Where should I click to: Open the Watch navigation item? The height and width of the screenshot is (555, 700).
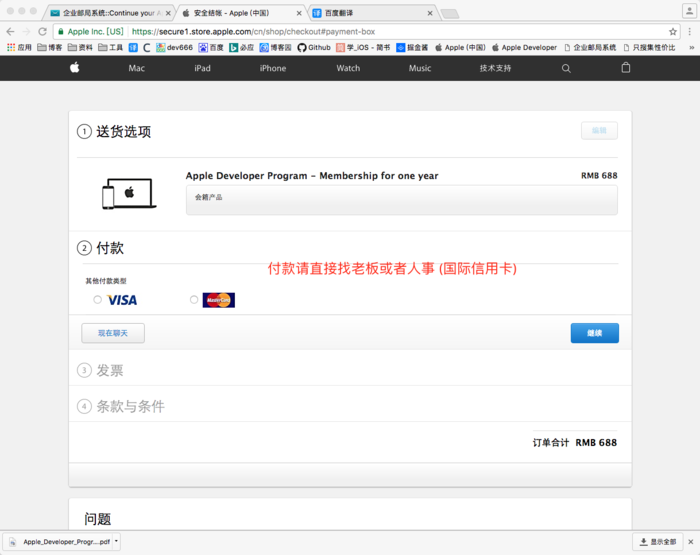point(348,68)
